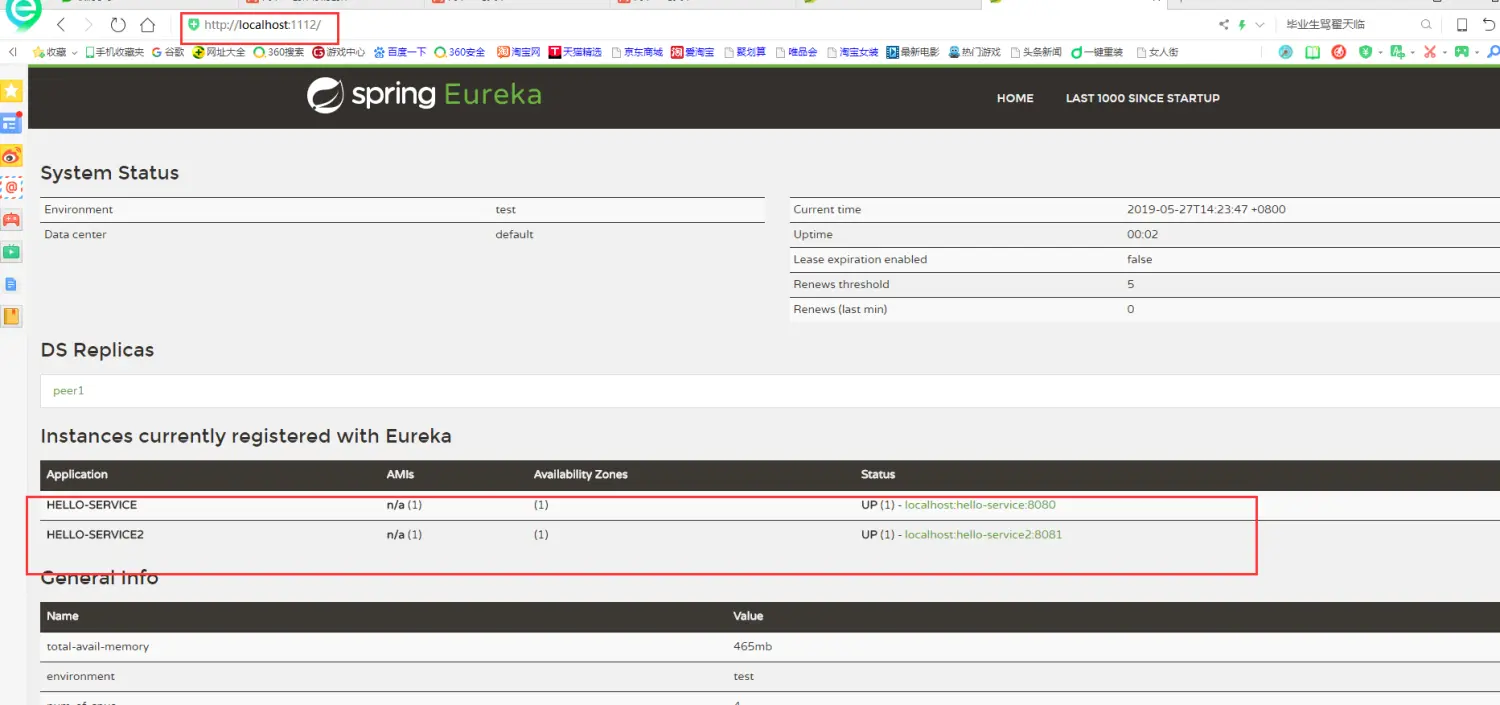
Task: Open the blue document sidebar icon
Action: point(11,284)
